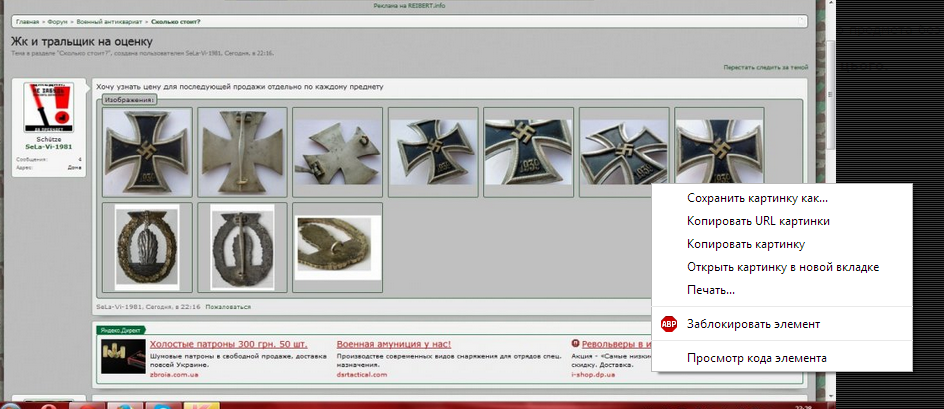944x409 pixels.
Task: Click the 'Яндекс.Директ' ad label
Action: pos(121,330)
